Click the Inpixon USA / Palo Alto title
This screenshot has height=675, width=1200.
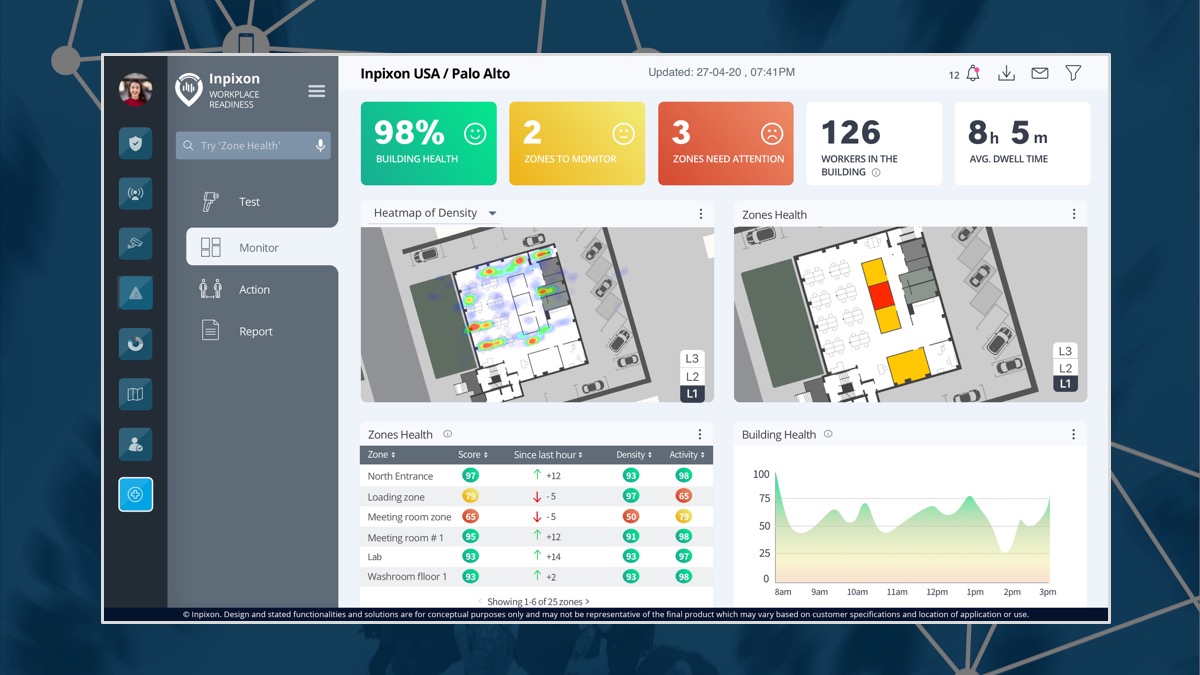435,74
